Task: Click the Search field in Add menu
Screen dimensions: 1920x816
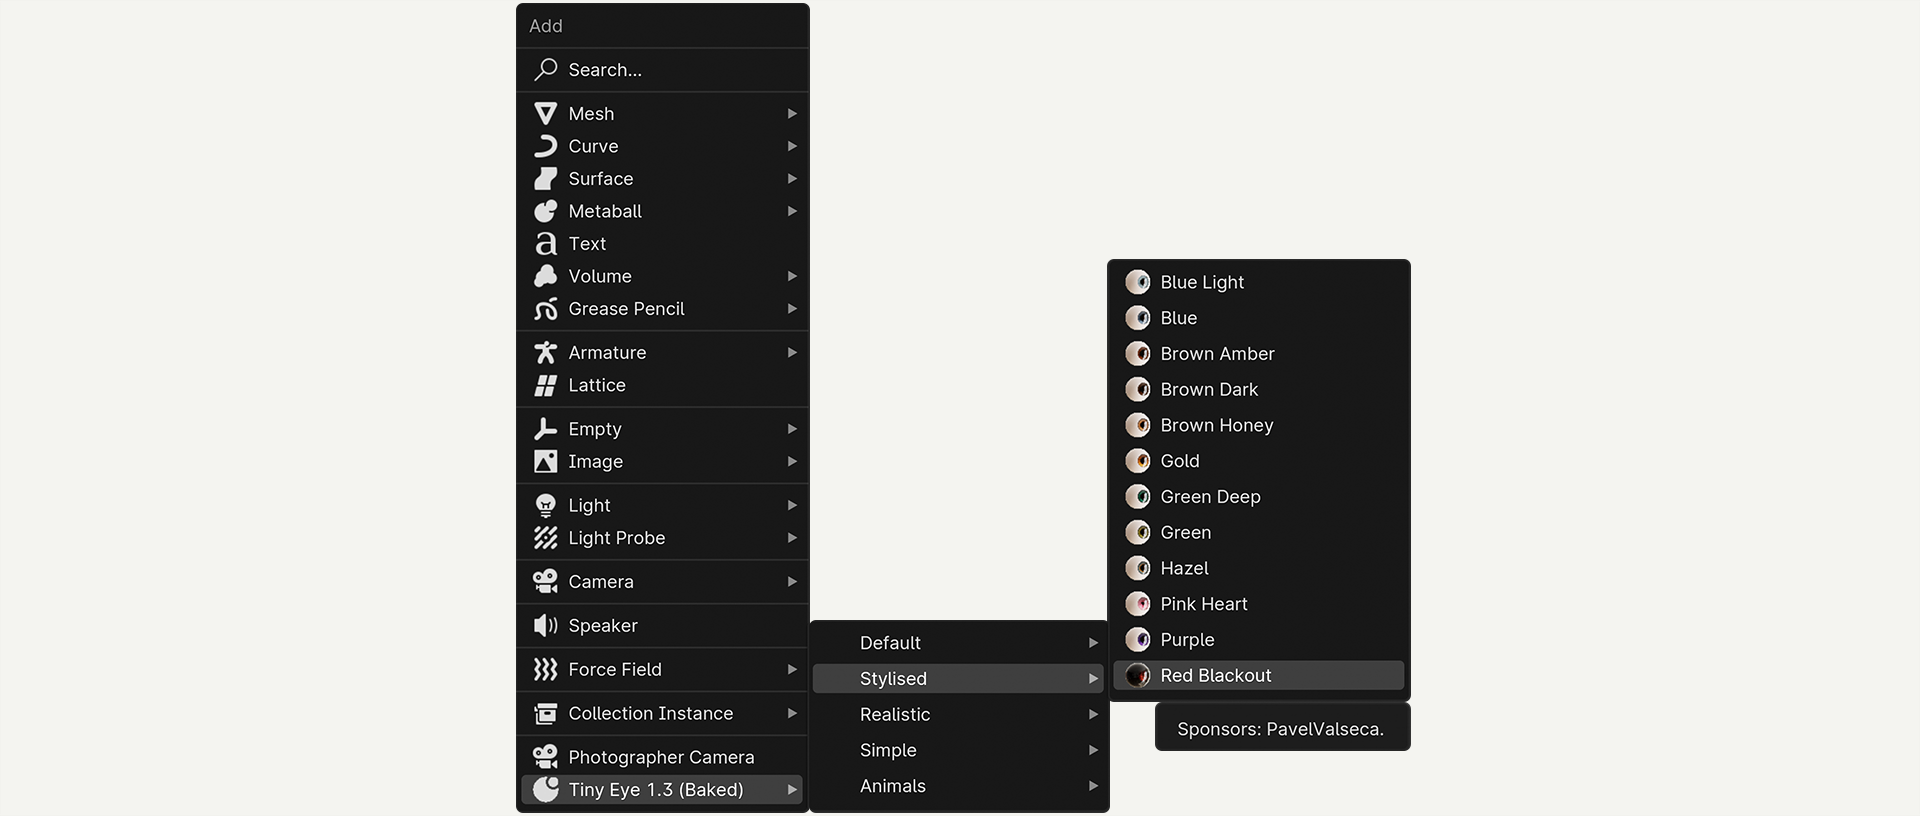Action: click(662, 70)
